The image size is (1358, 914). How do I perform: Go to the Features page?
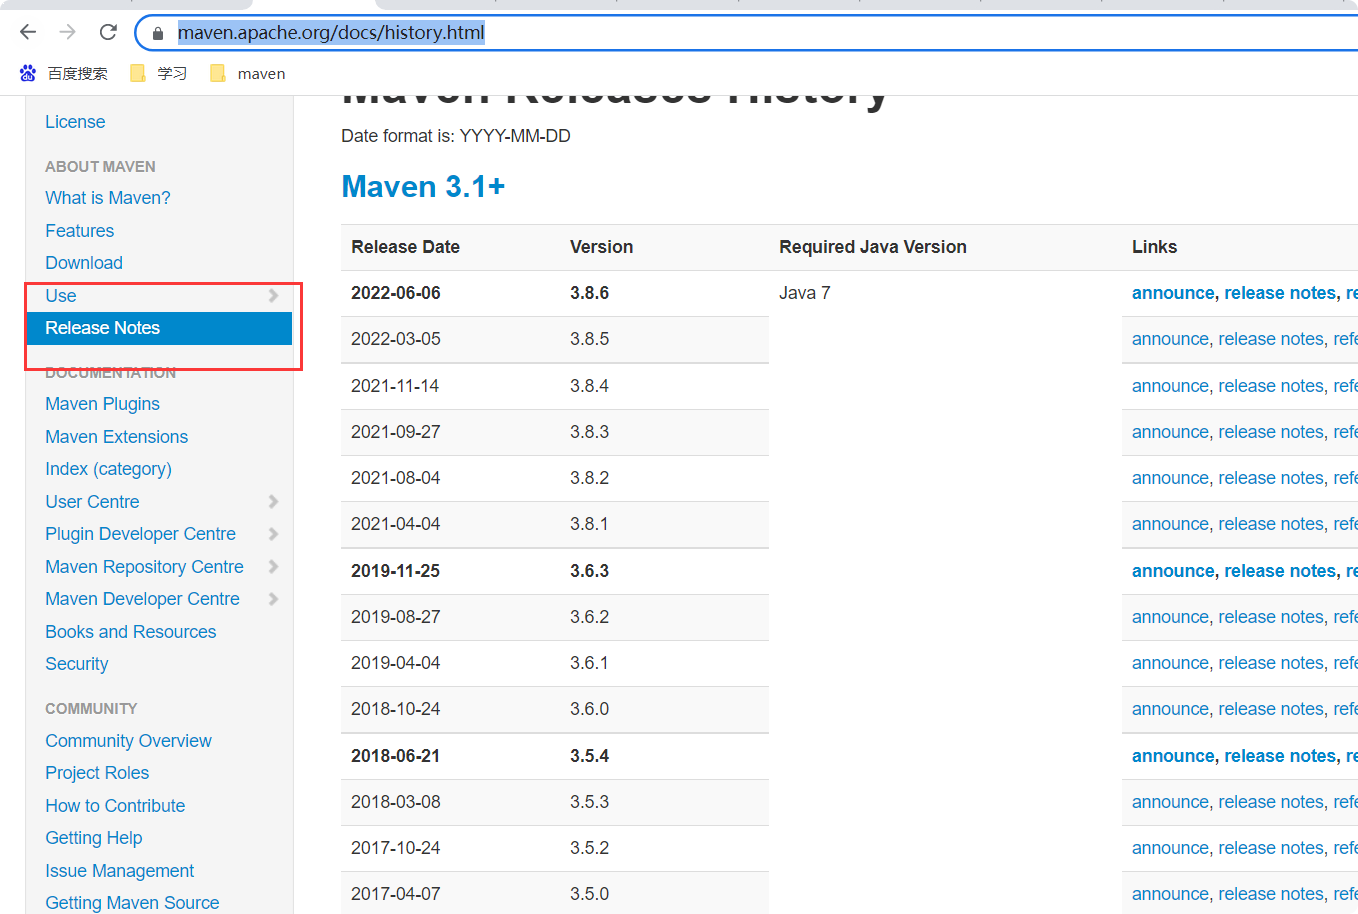click(80, 231)
